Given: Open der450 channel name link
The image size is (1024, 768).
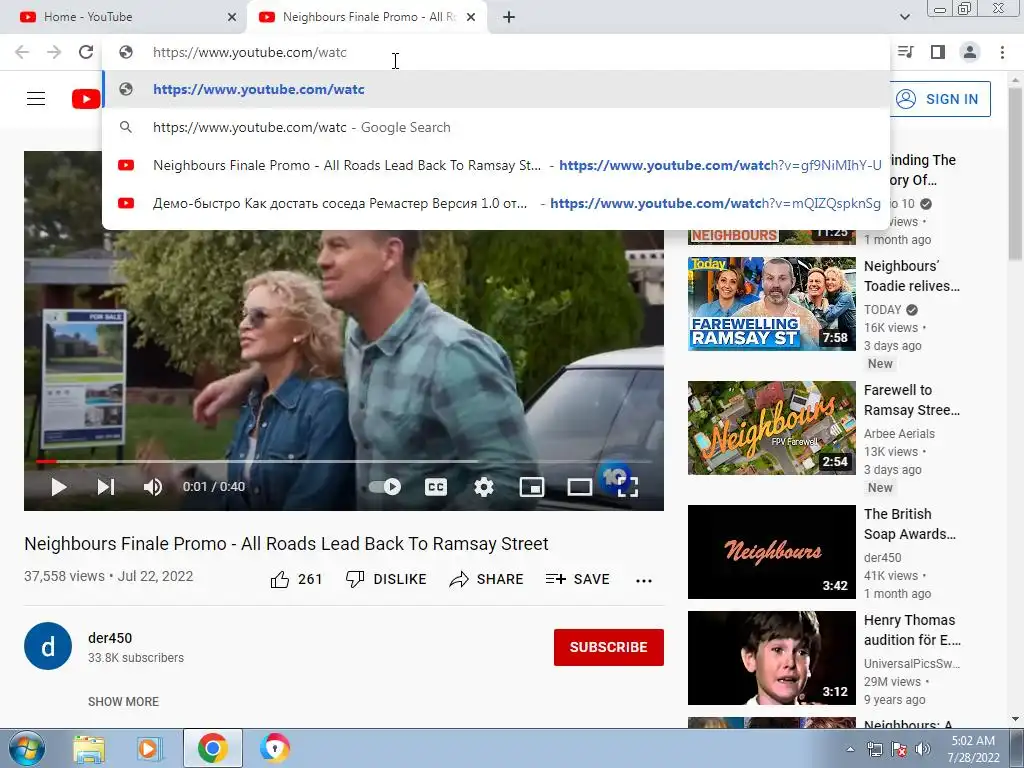Looking at the screenshot, I should [110, 638].
